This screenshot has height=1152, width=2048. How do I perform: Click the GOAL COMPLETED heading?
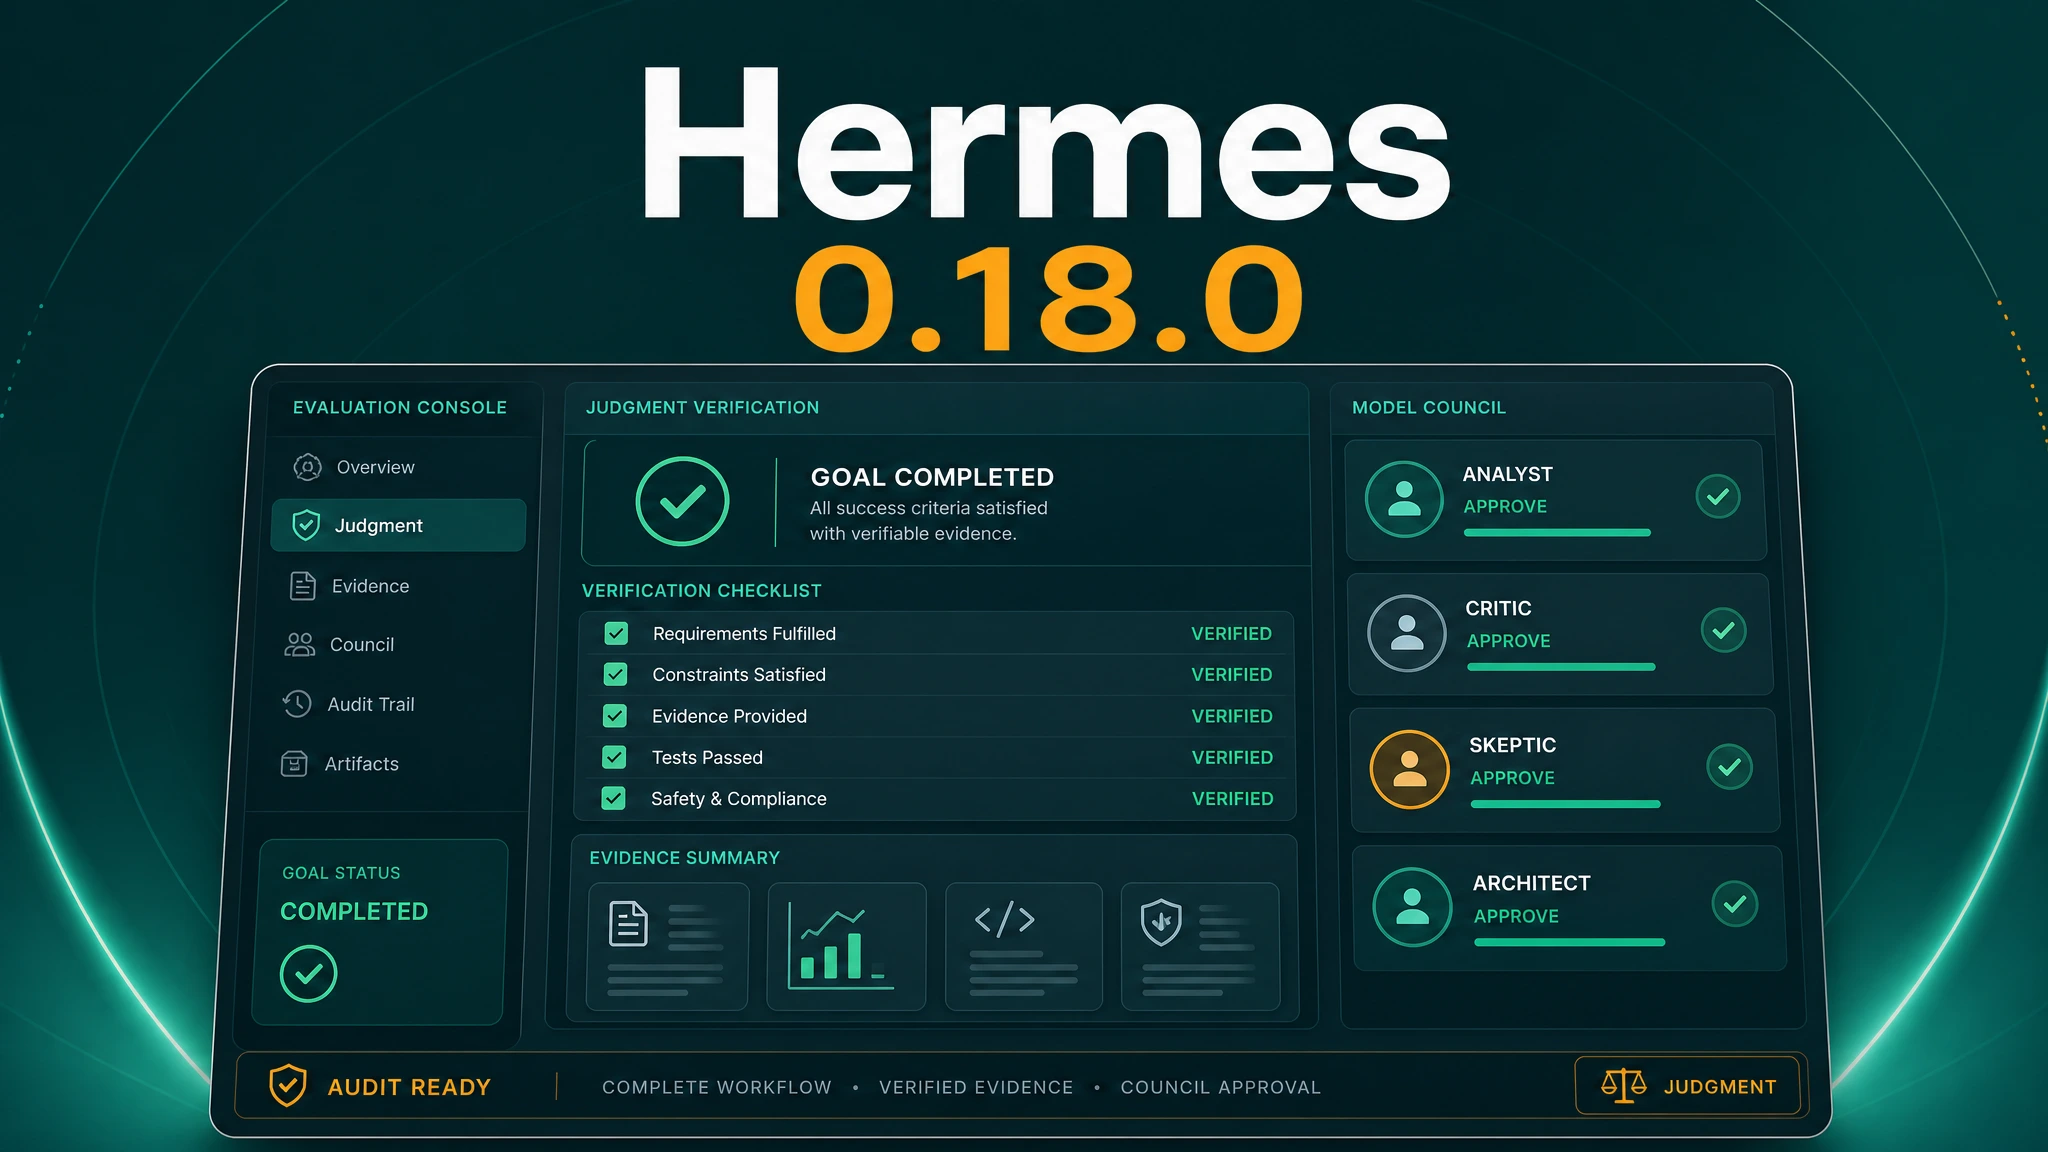(x=932, y=477)
